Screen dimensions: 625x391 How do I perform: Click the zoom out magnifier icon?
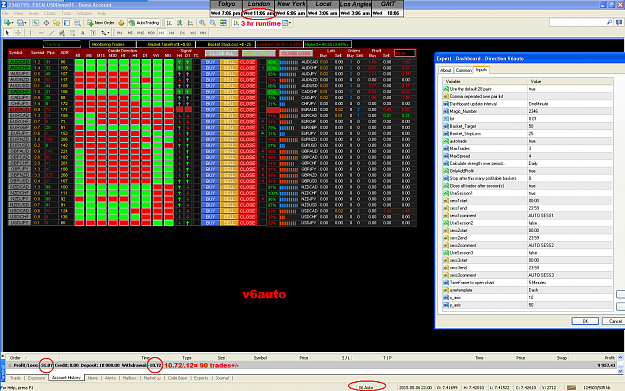(x=213, y=23)
